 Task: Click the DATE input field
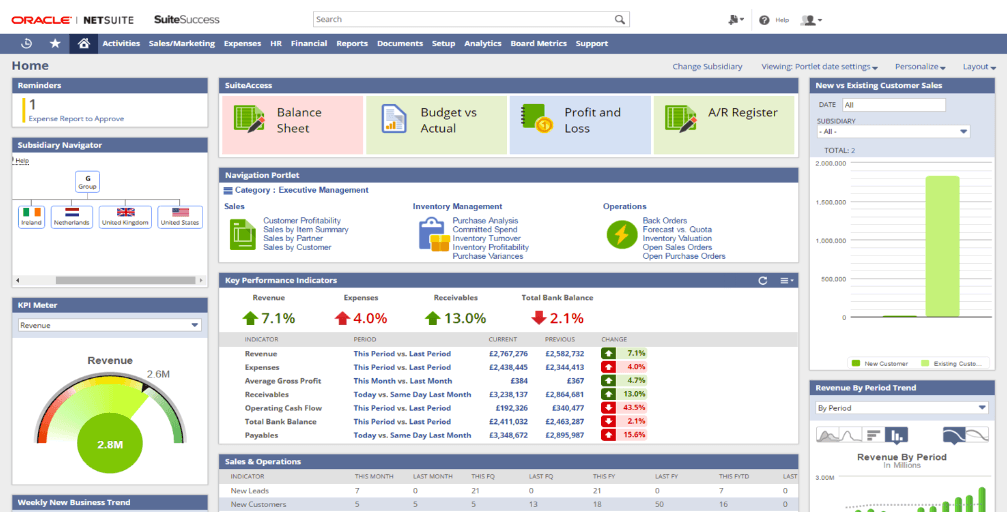pyautogui.click(x=893, y=105)
